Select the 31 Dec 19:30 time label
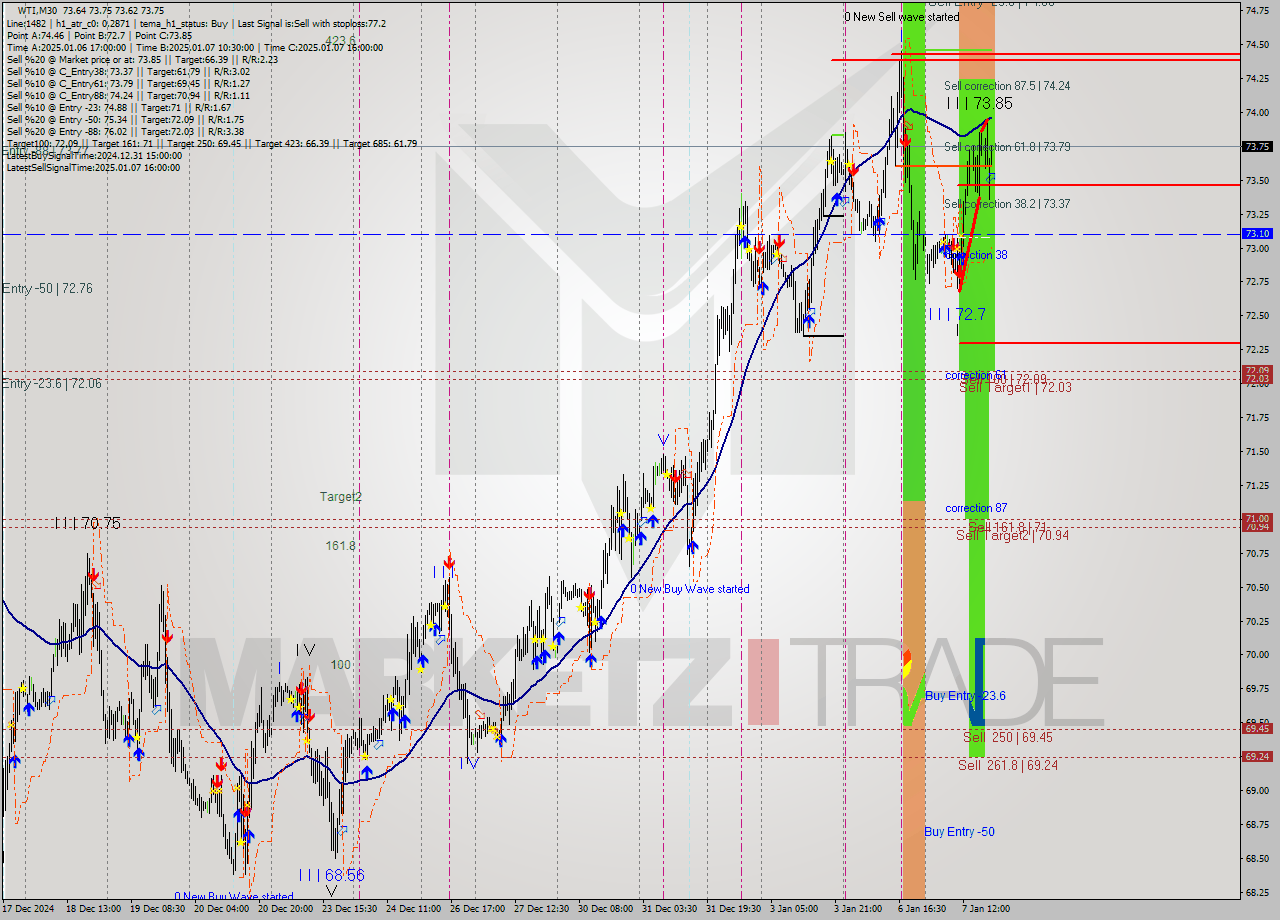 tap(734, 909)
